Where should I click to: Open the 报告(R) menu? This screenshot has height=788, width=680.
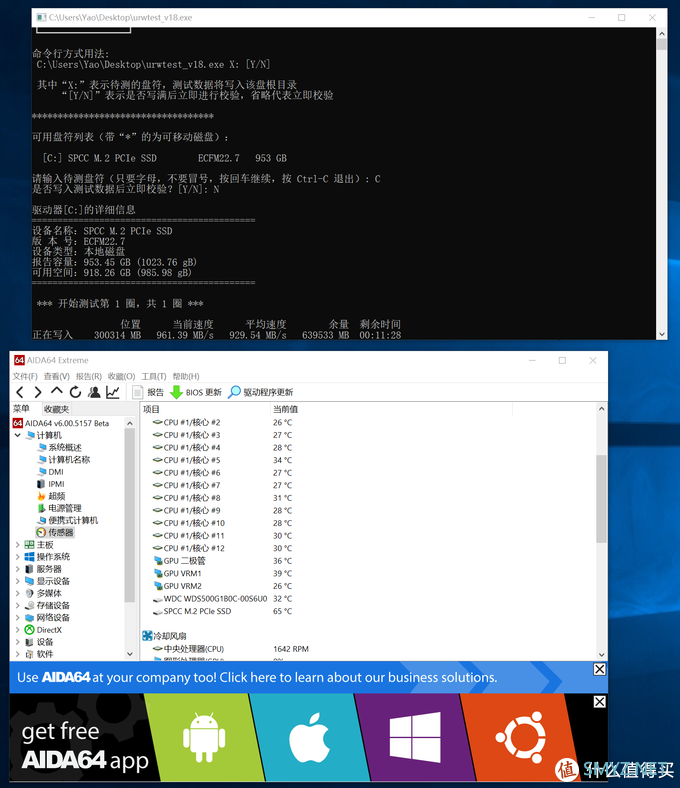point(88,376)
